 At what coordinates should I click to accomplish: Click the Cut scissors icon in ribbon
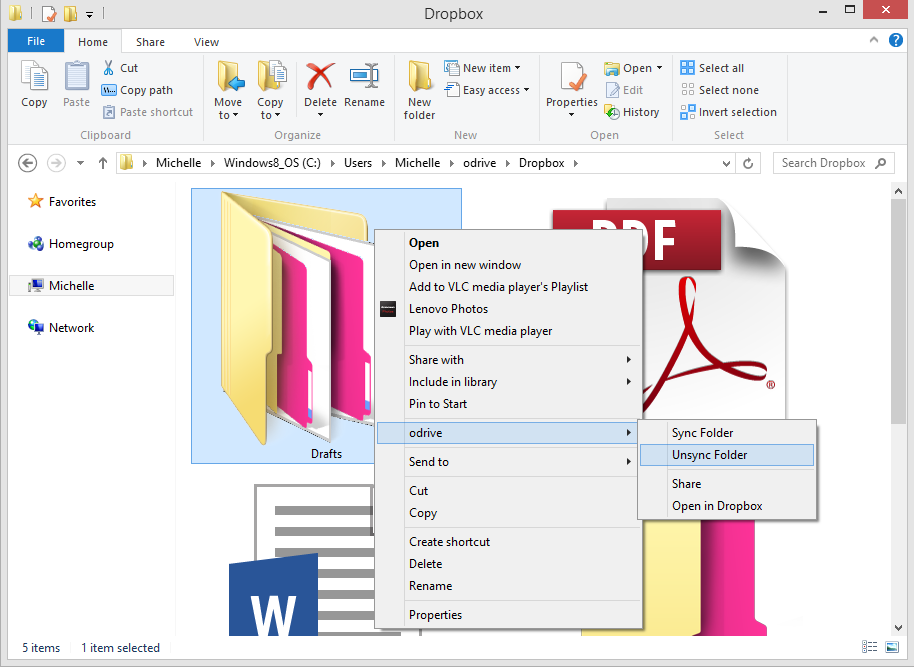point(108,68)
